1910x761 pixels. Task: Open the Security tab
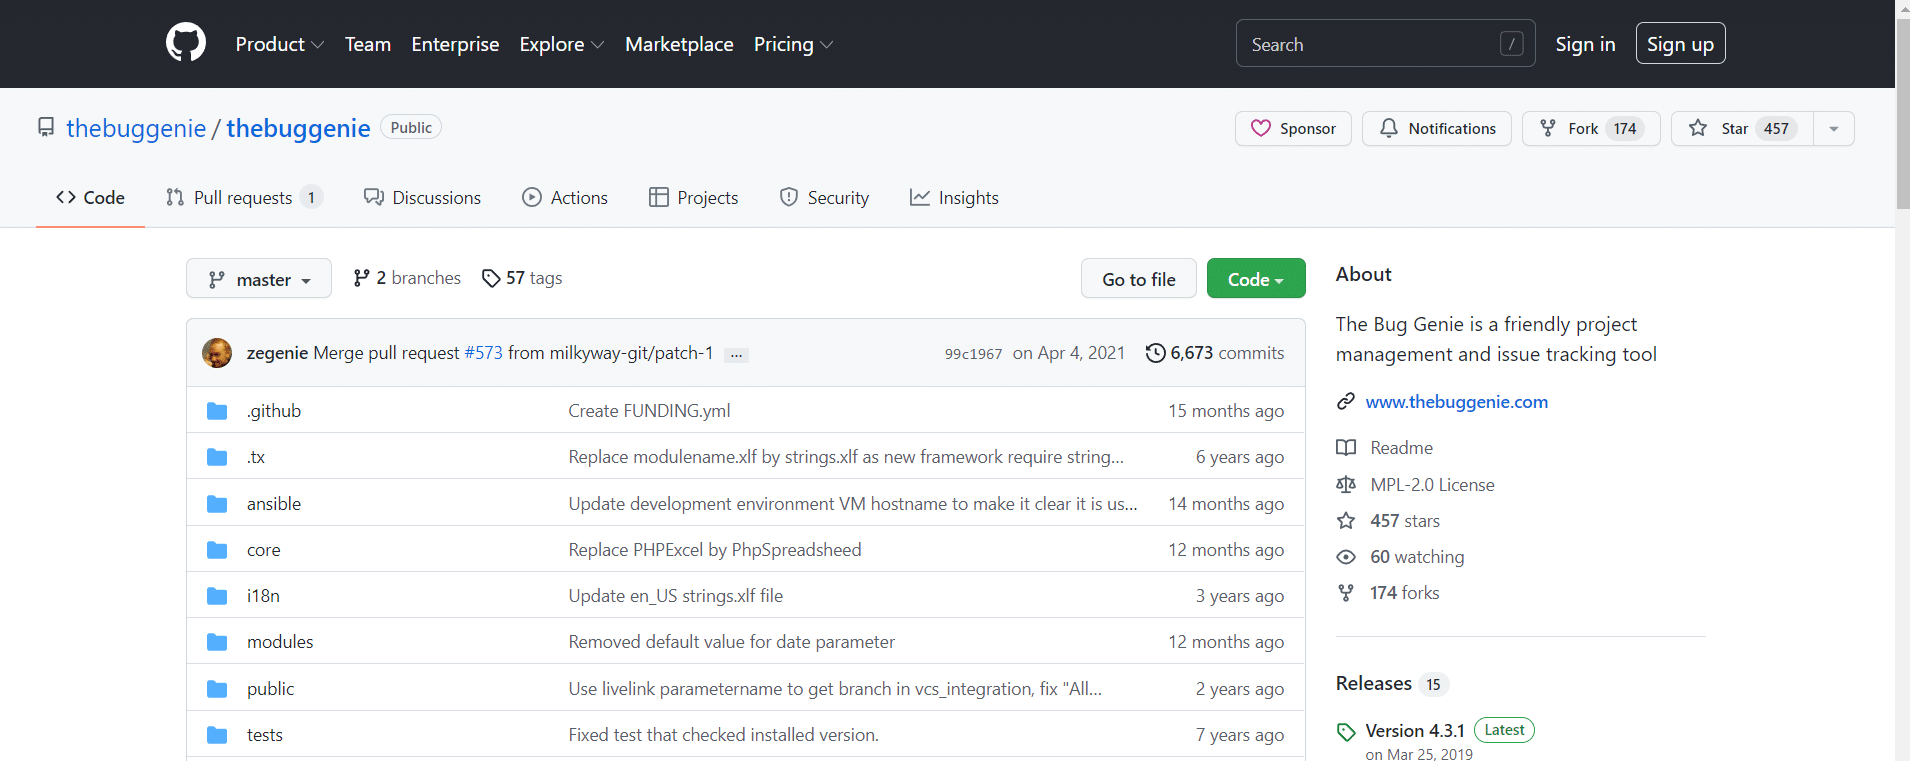click(825, 198)
